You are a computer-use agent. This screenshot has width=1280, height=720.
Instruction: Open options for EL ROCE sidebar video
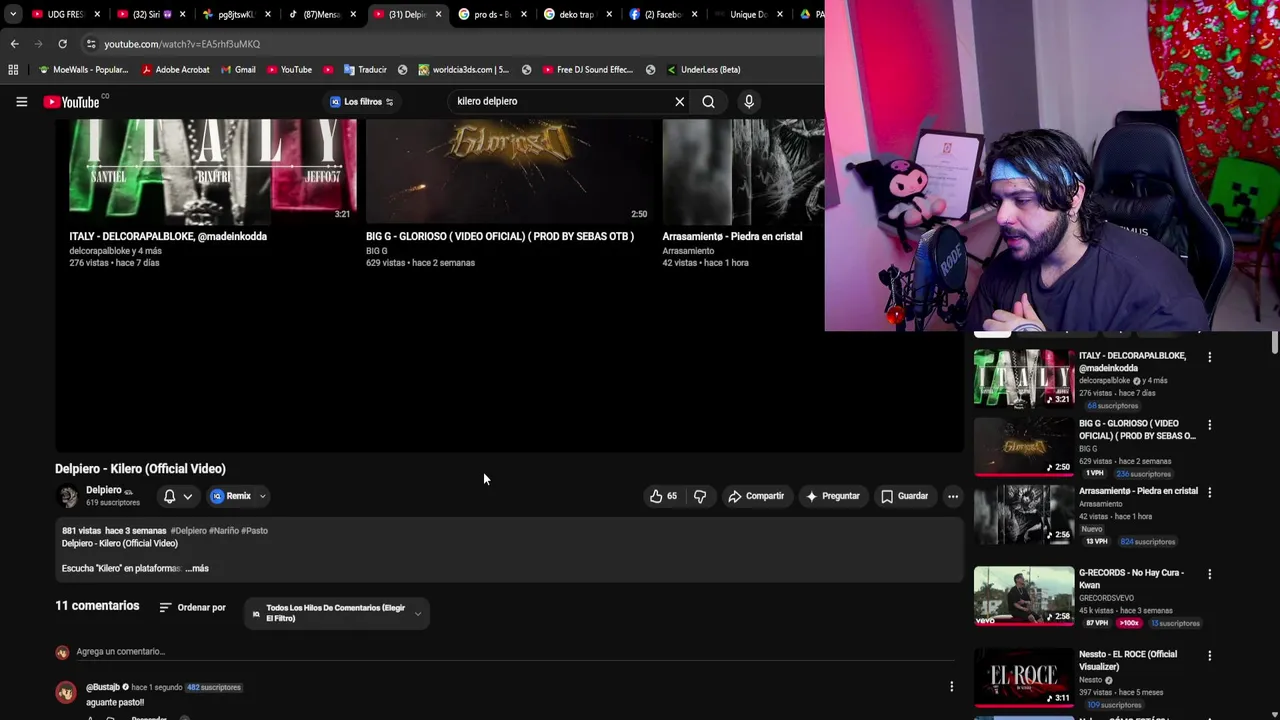pyautogui.click(x=1209, y=656)
